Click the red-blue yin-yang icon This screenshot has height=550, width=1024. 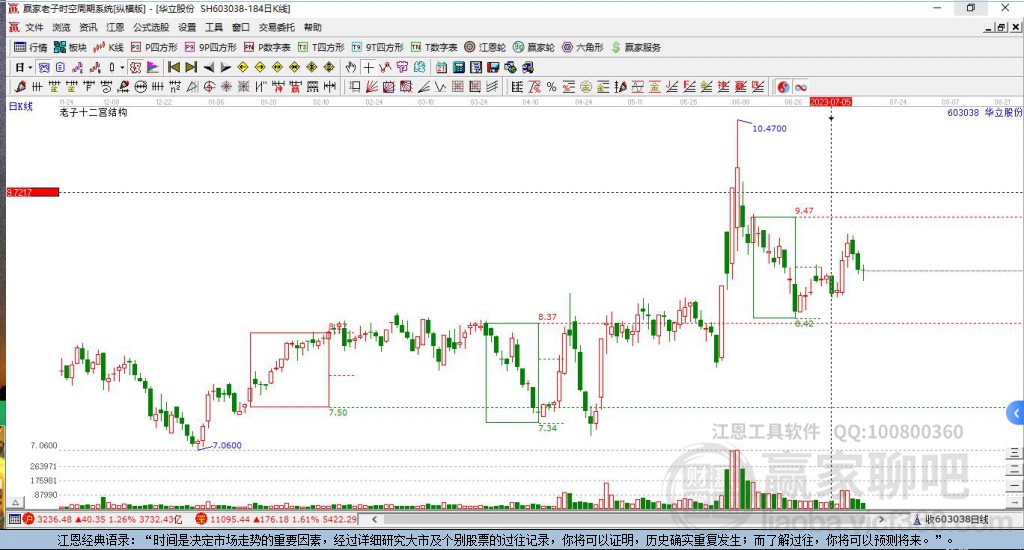click(x=783, y=87)
